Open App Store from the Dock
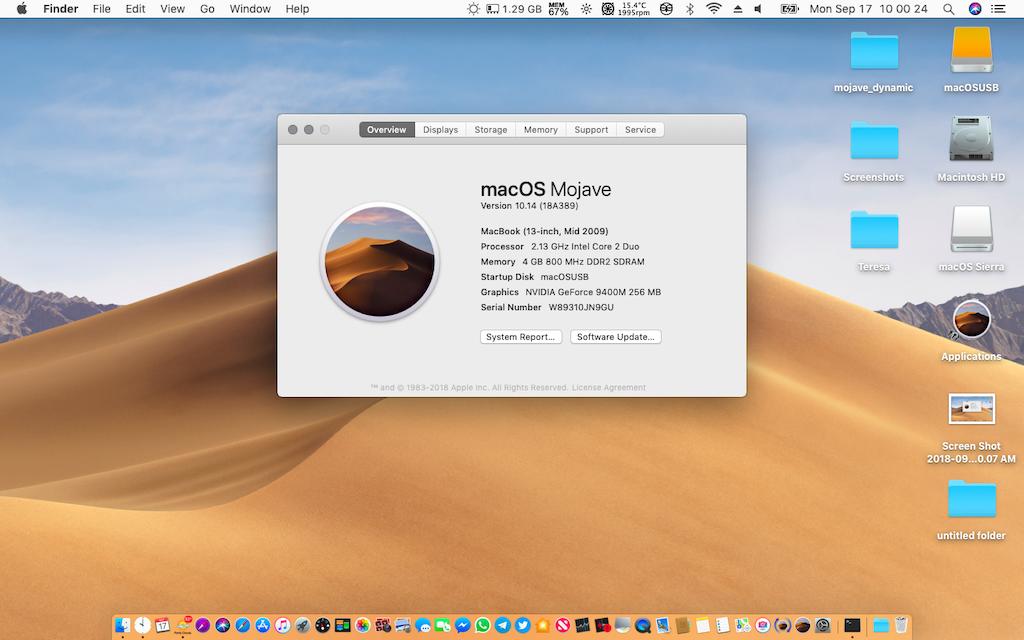This screenshot has width=1024, height=640. point(263,626)
